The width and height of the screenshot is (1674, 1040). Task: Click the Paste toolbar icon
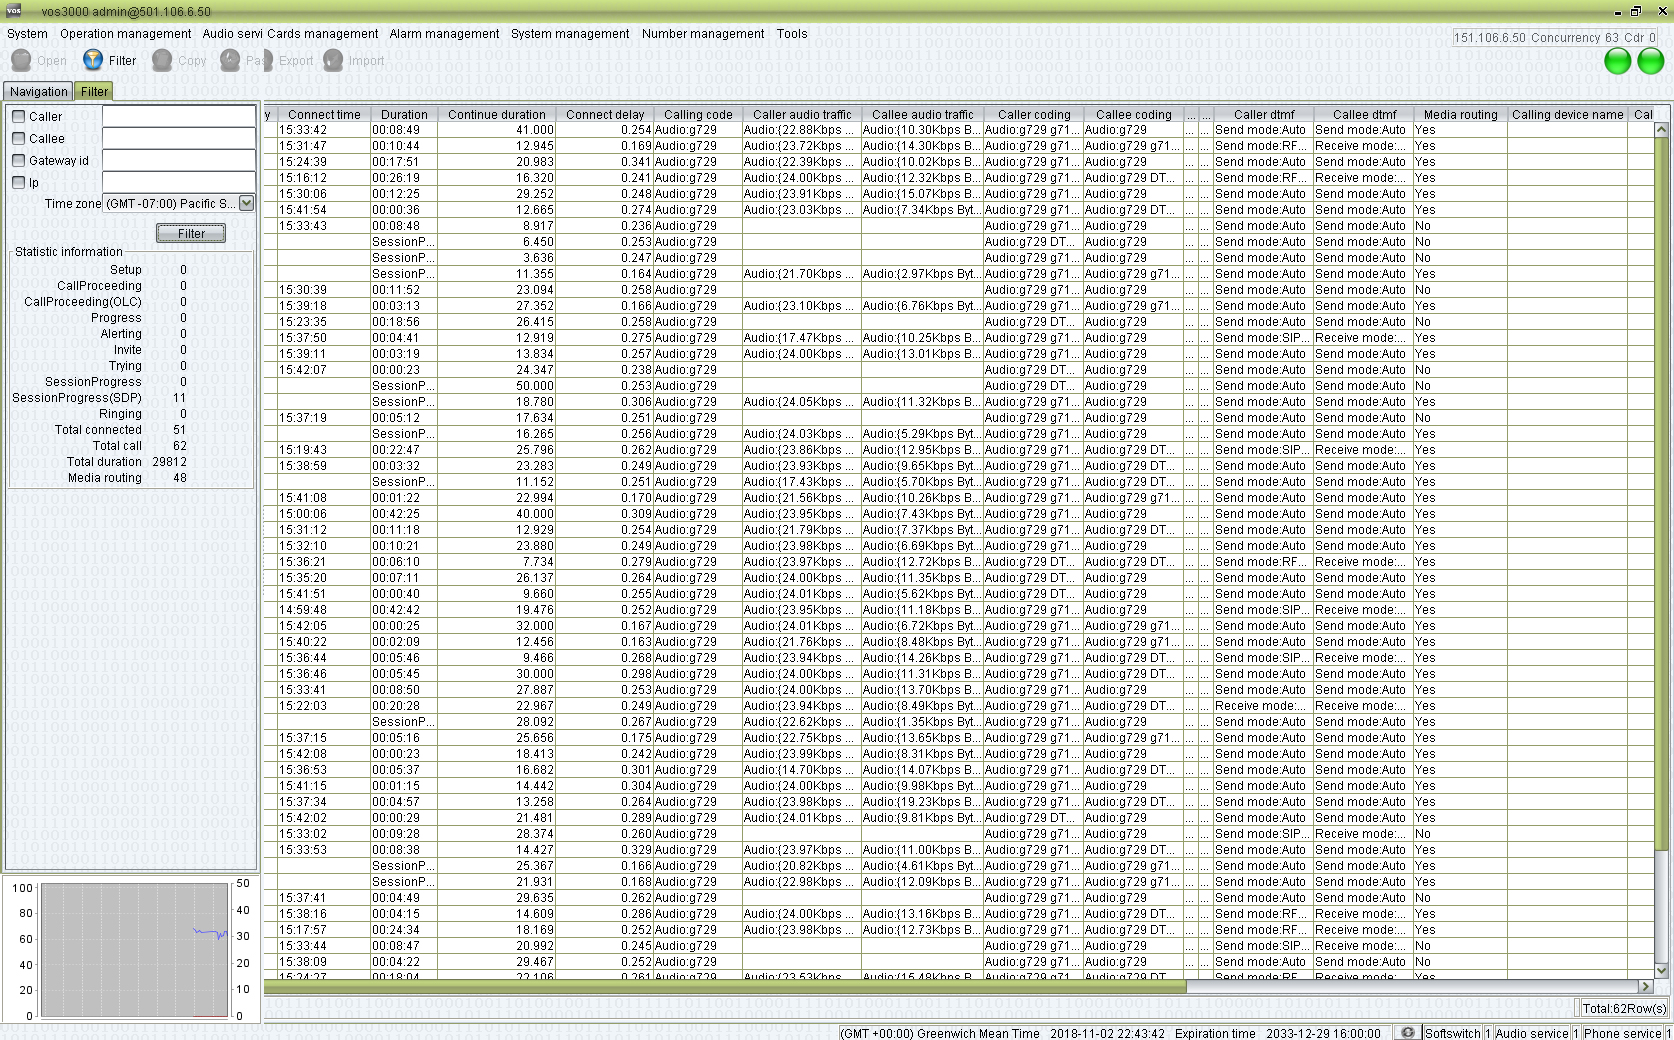pyautogui.click(x=228, y=60)
